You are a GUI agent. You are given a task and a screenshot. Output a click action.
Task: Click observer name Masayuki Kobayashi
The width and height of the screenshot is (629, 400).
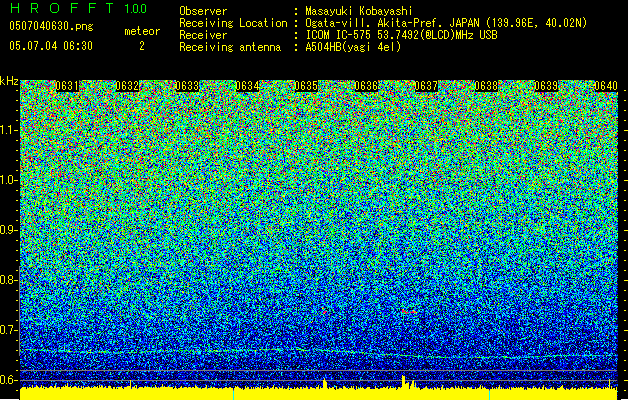coord(358,11)
